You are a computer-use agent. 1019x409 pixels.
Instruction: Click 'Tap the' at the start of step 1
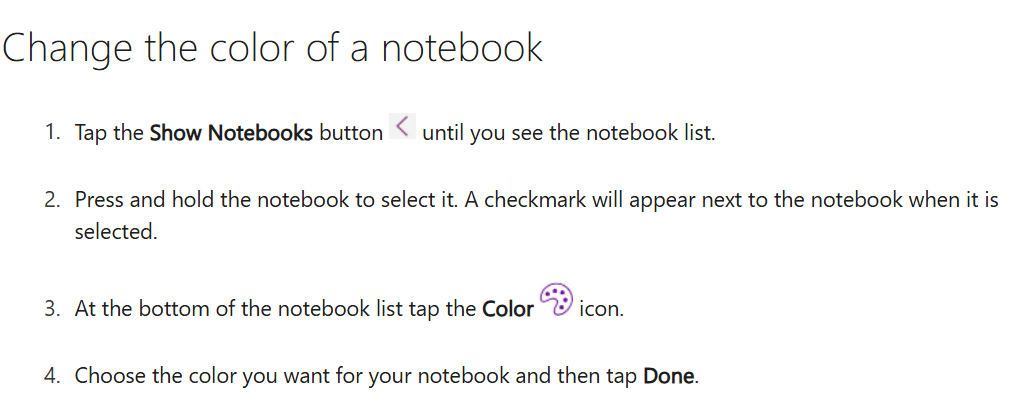click(109, 134)
